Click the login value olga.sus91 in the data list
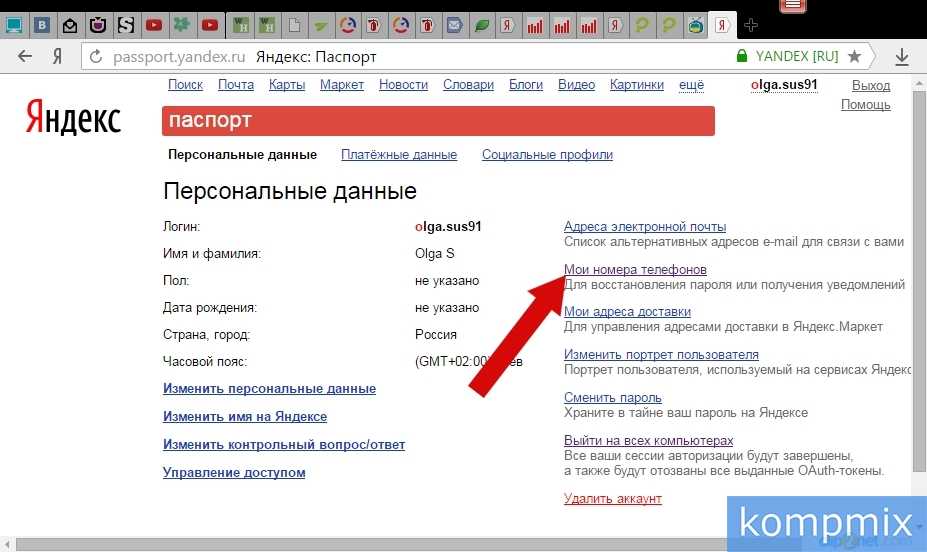Viewport: 927px width, 552px height. point(448,226)
